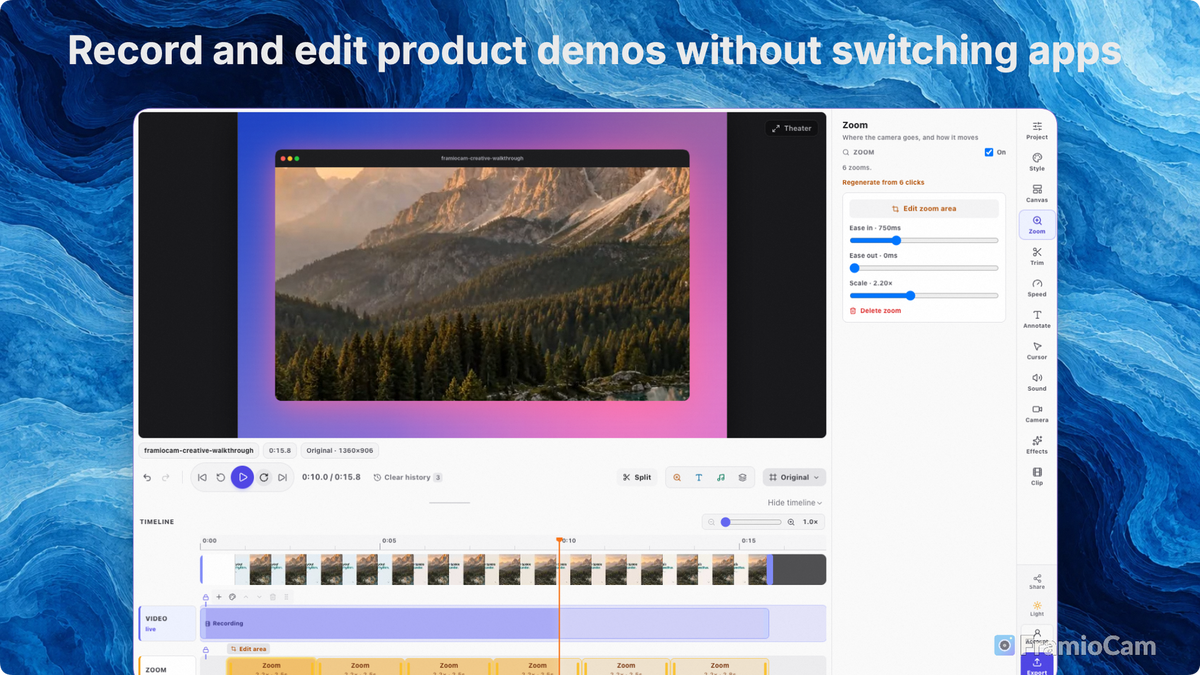This screenshot has width=1200, height=675.
Task: Click the timeline zoom level slider
Action: [751, 522]
